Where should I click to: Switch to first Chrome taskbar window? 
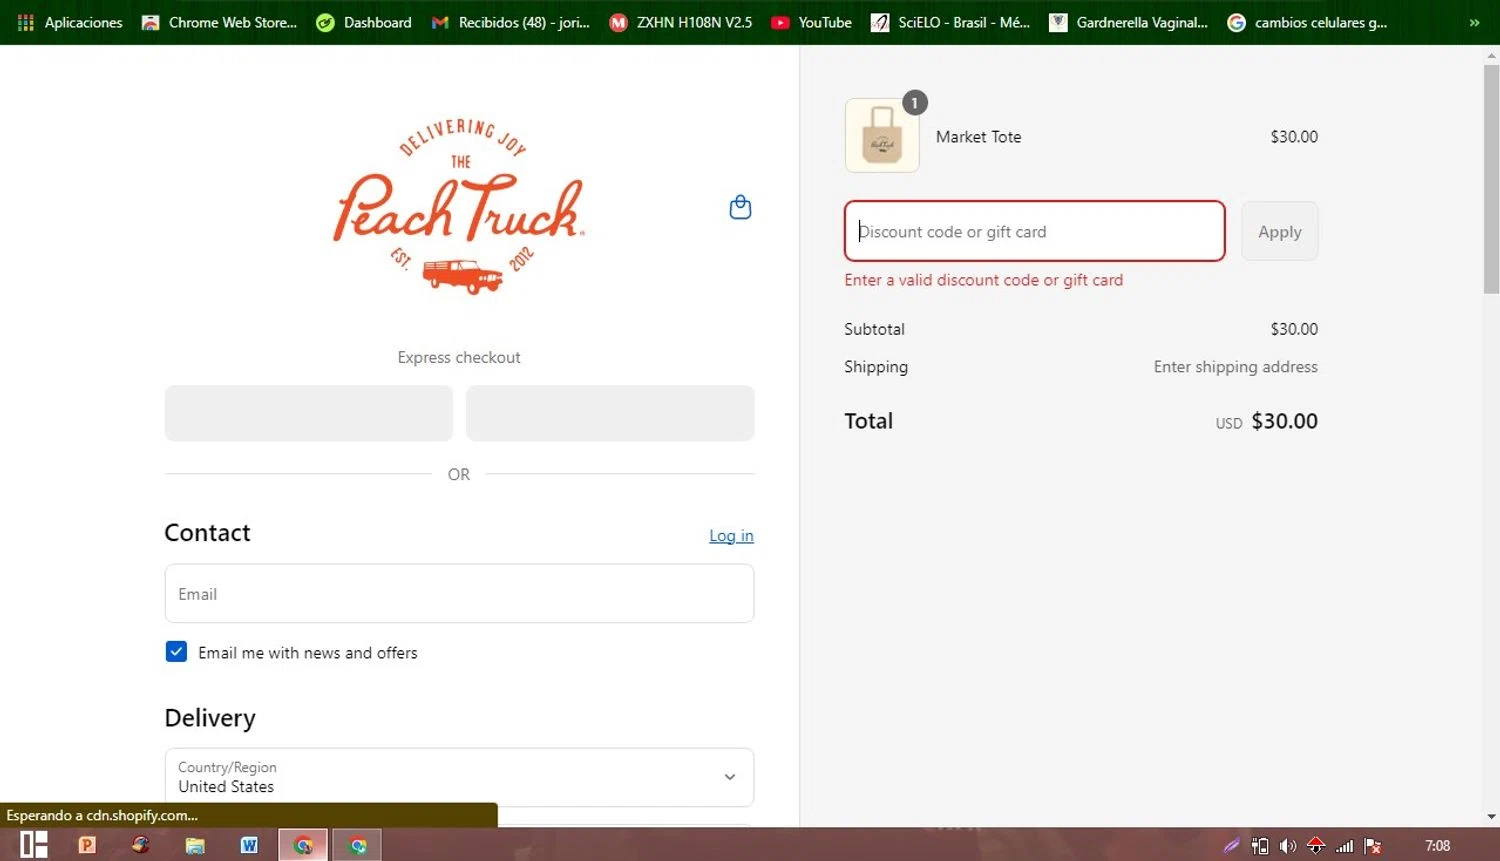pos(303,845)
